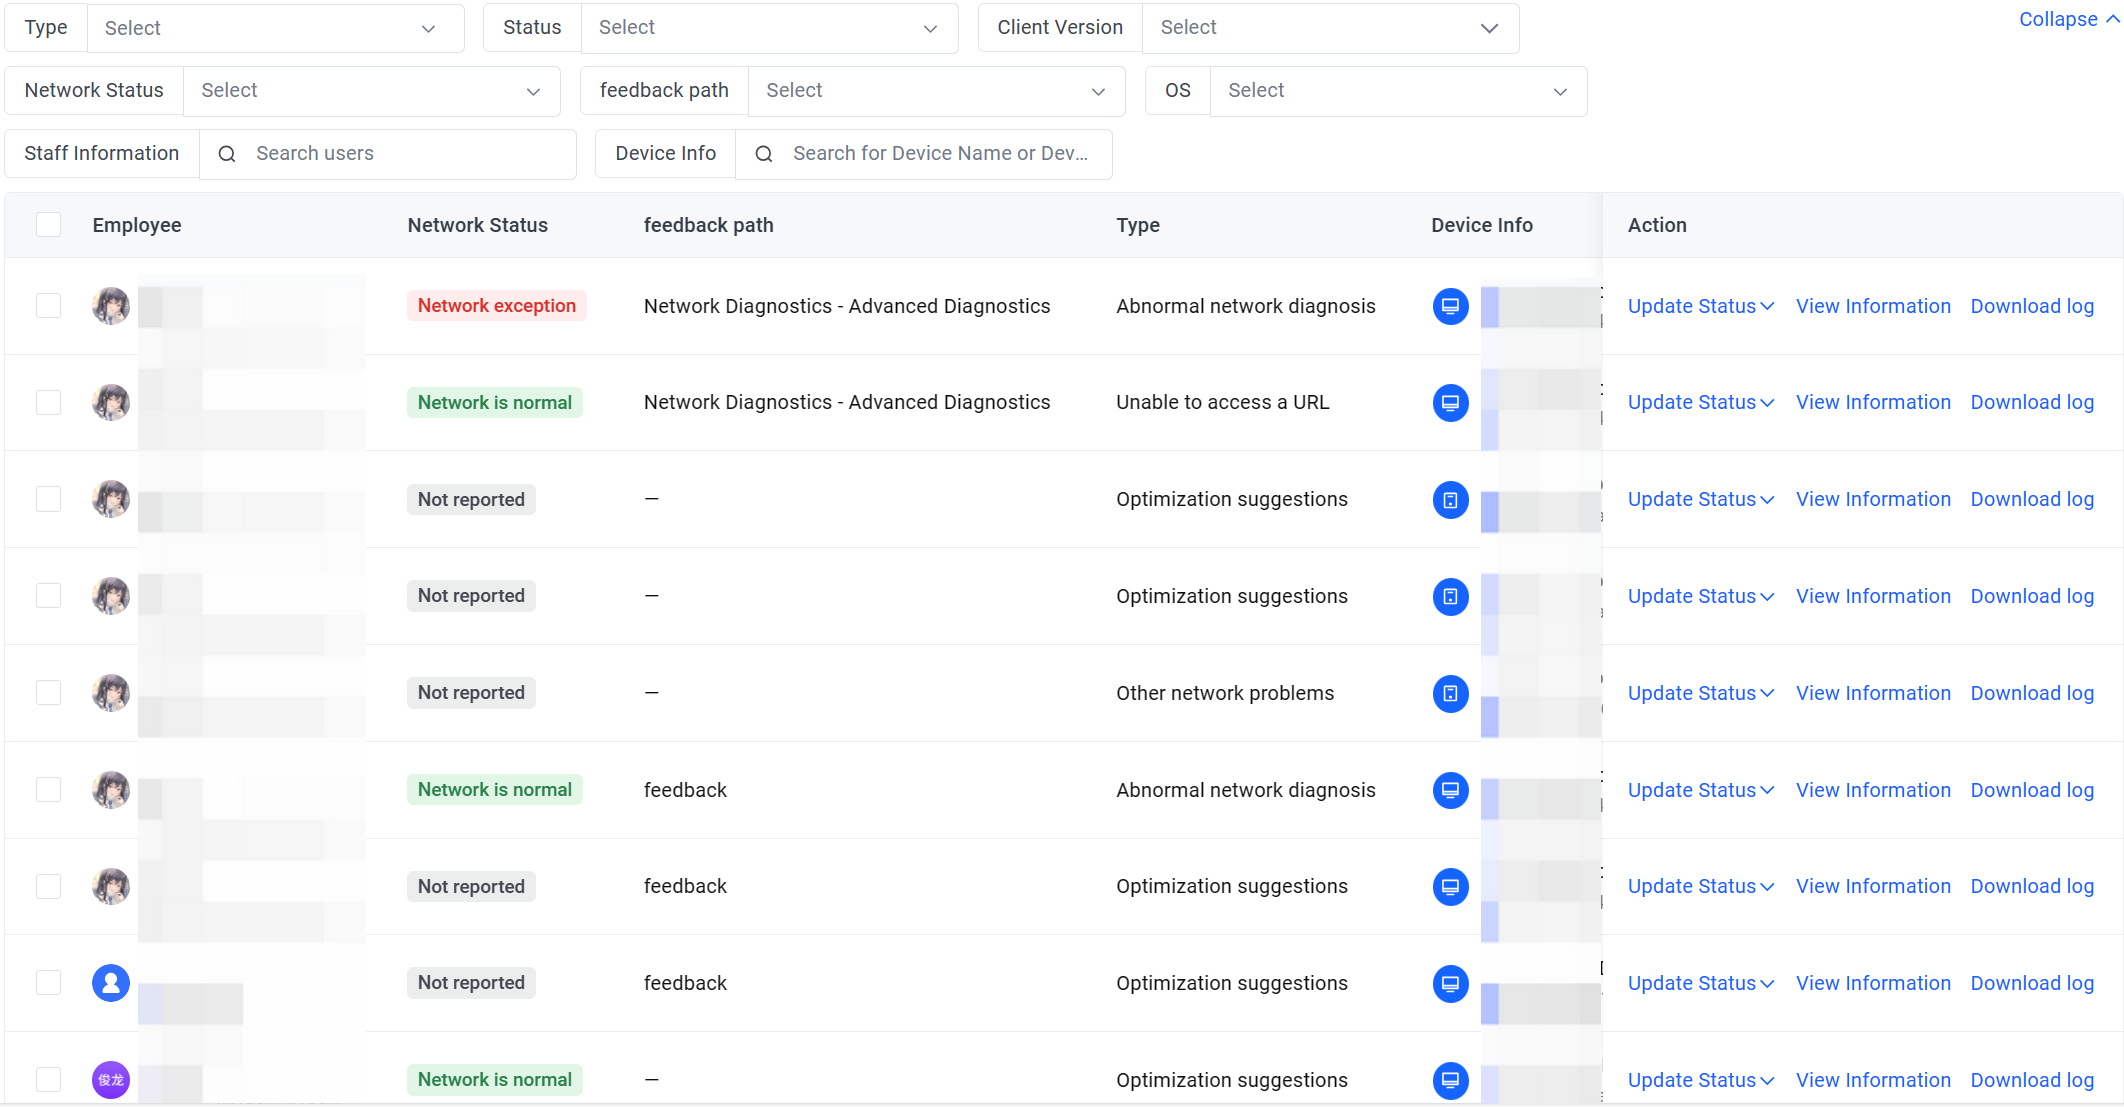Open the Status filter dropdown
This screenshot has height=1107, width=2124.
click(x=769, y=28)
